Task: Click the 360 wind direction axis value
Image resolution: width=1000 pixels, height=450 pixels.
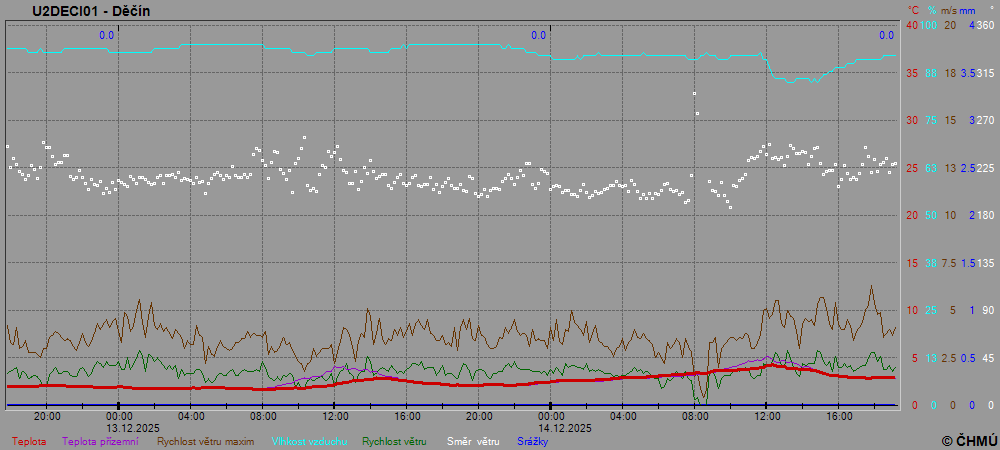Action: point(985,25)
